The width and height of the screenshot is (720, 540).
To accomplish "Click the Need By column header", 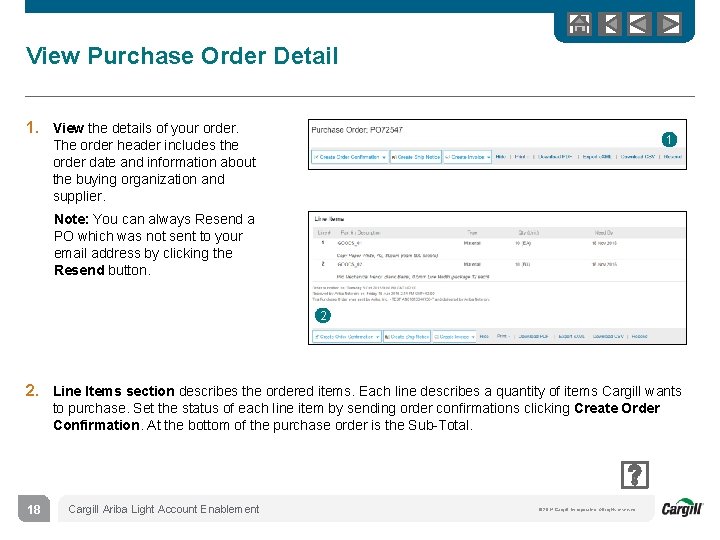I will coord(603,233).
